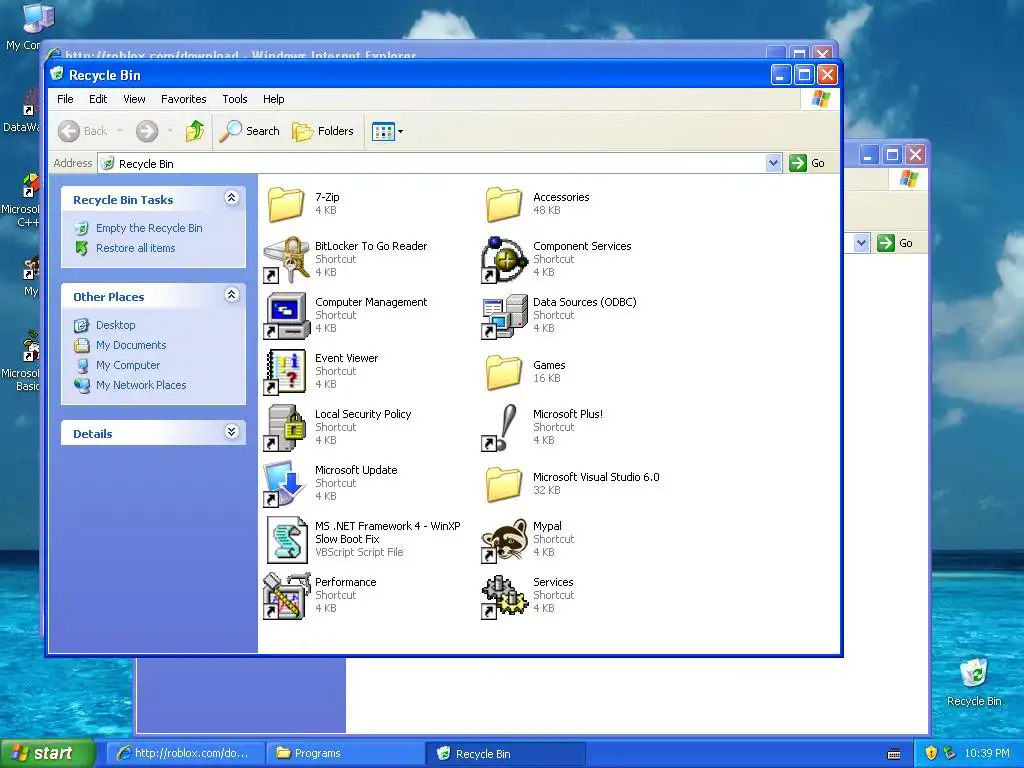Click the Forward navigation arrow
Image resolution: width=1024 pixels, height=768 pixels.
click(x=147, y=131)
